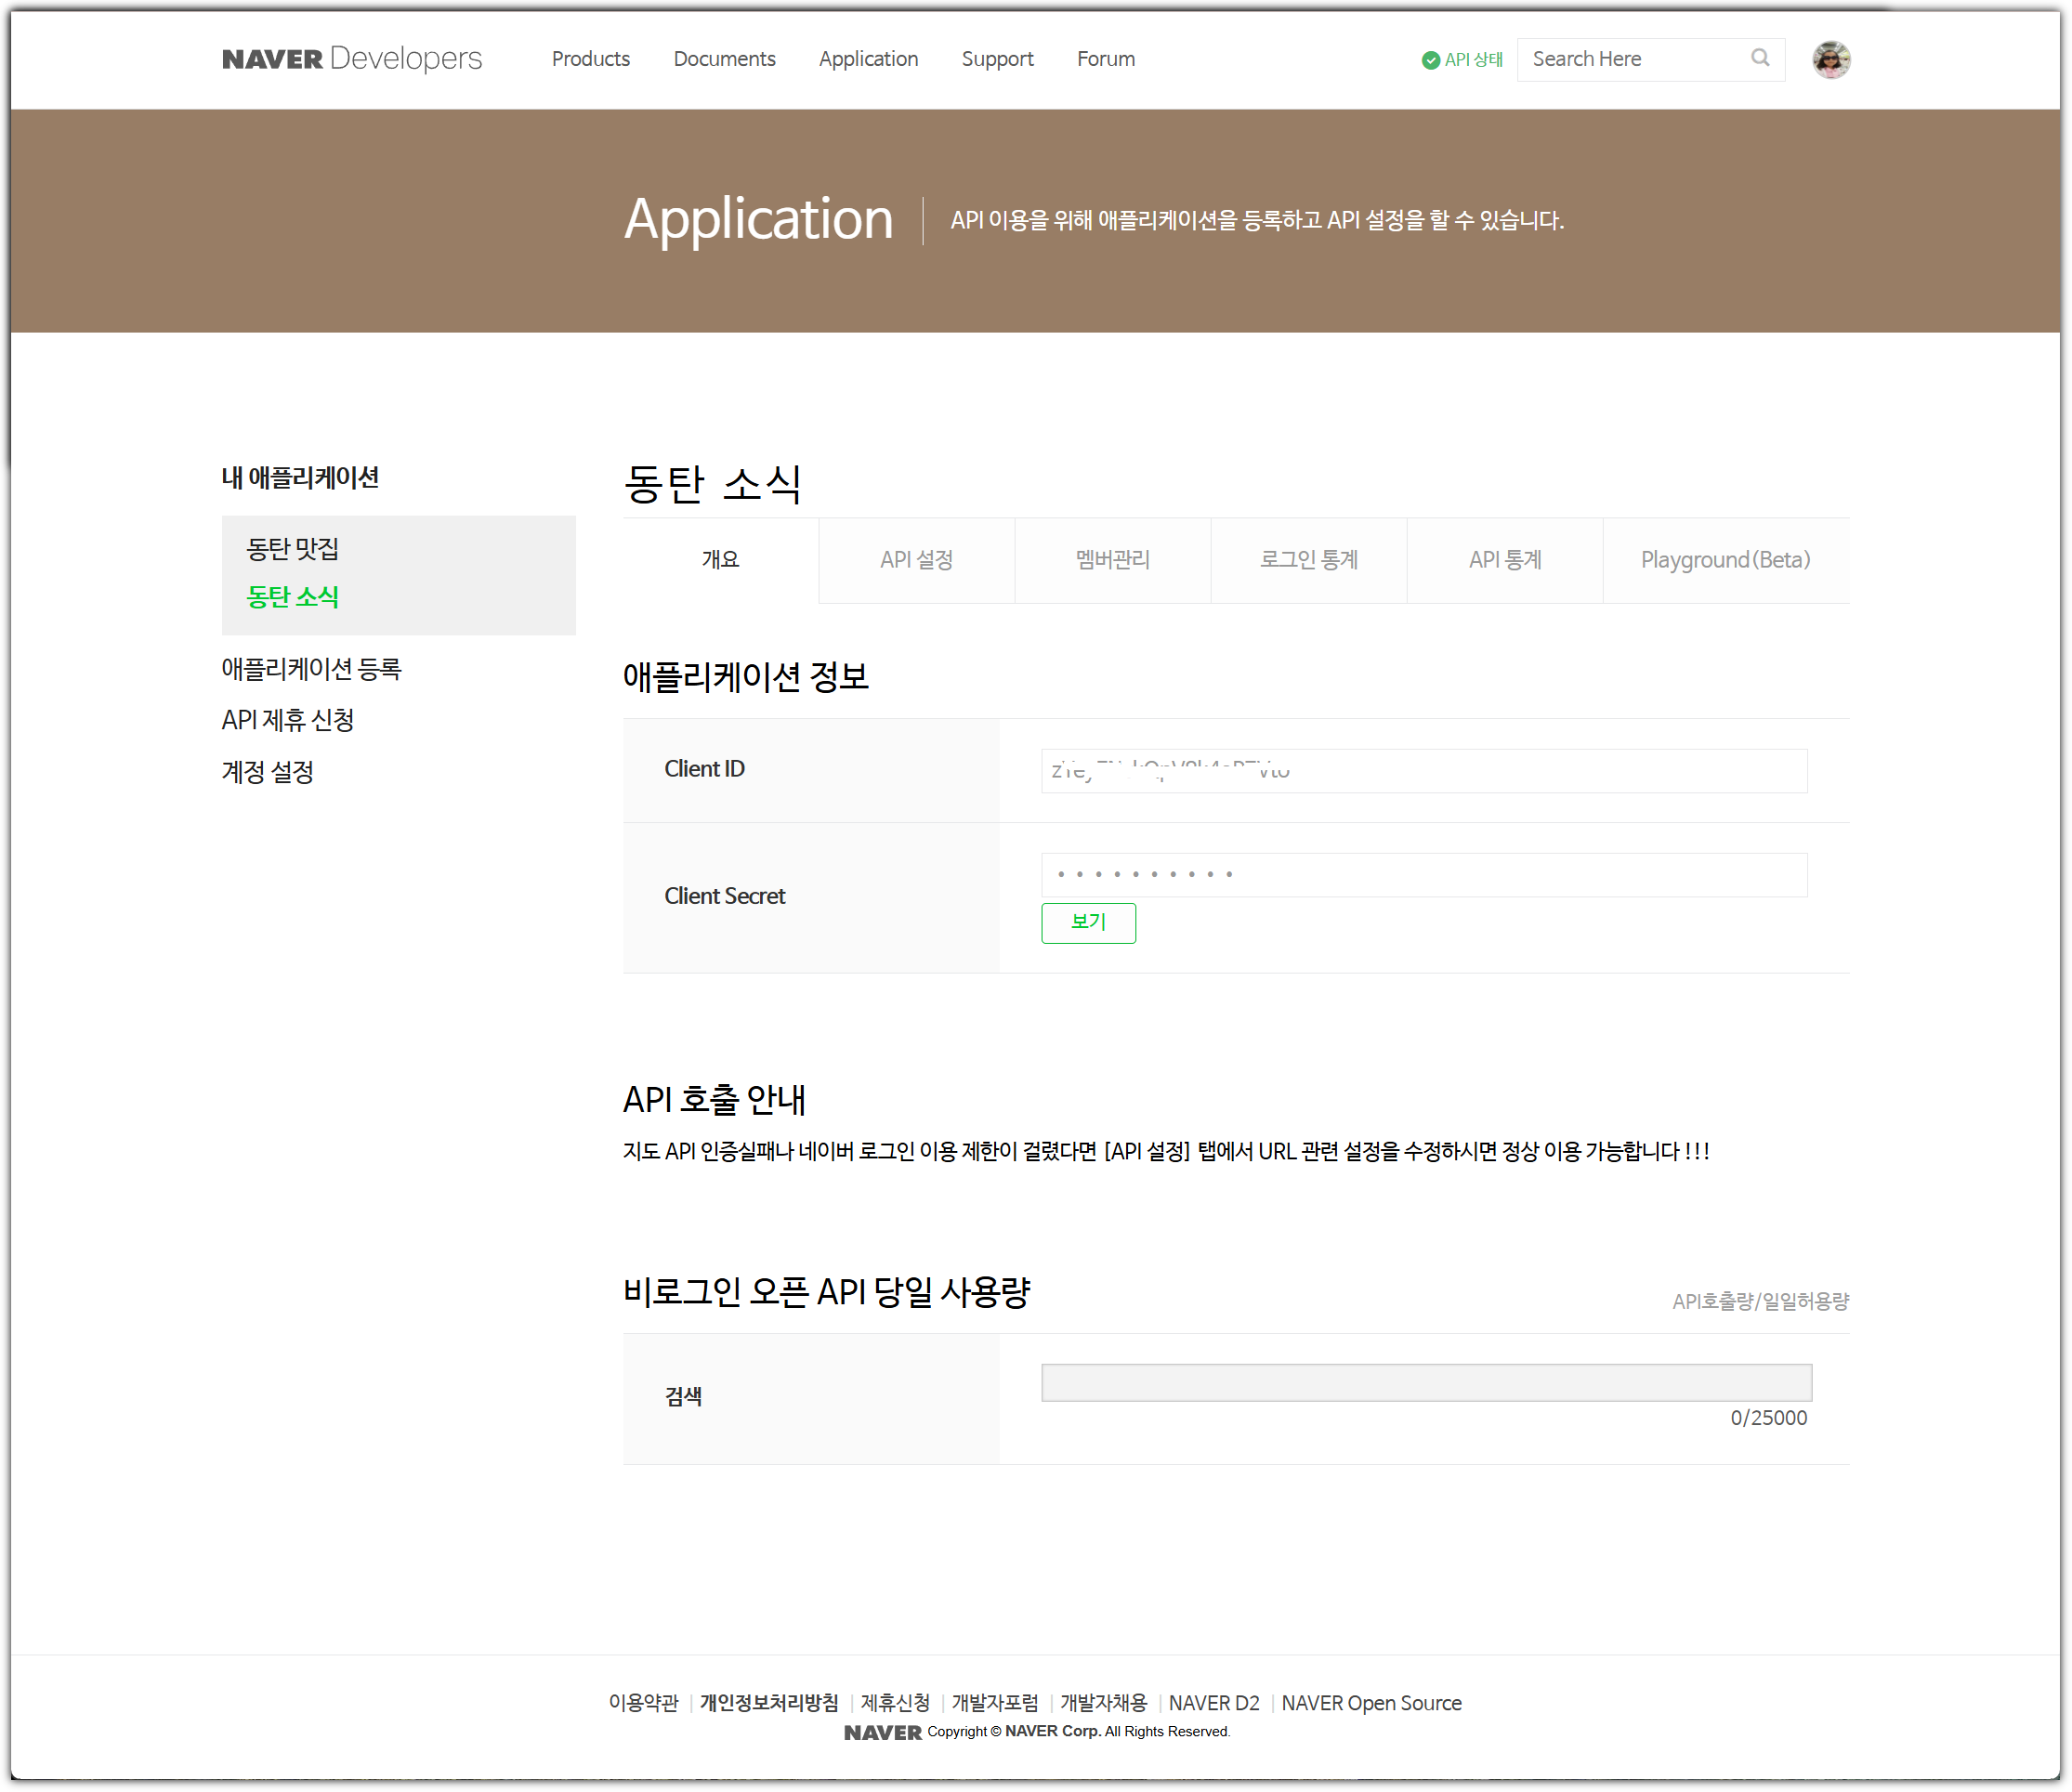Open the Support menu
Image resolution: width=2072 pixels, height=1792 pixels.
(997, 59)
